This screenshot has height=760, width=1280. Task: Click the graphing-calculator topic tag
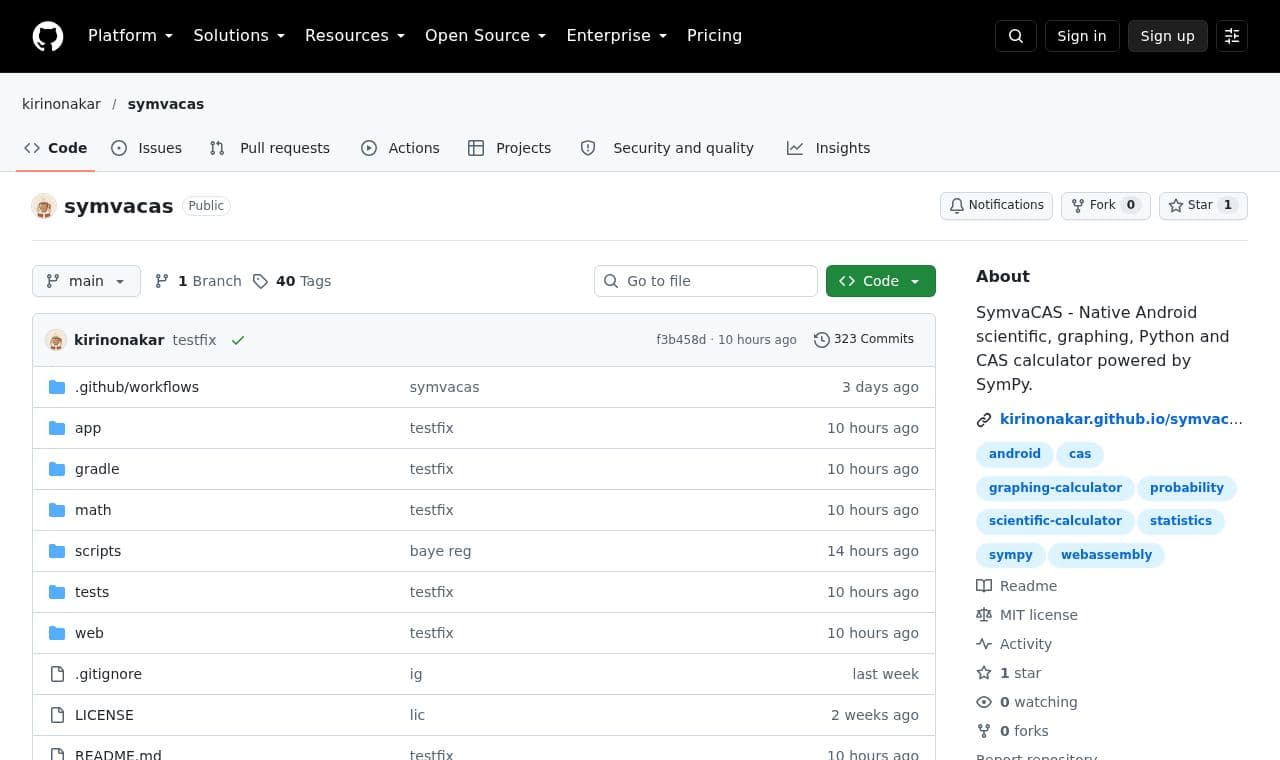(1055, 488)
